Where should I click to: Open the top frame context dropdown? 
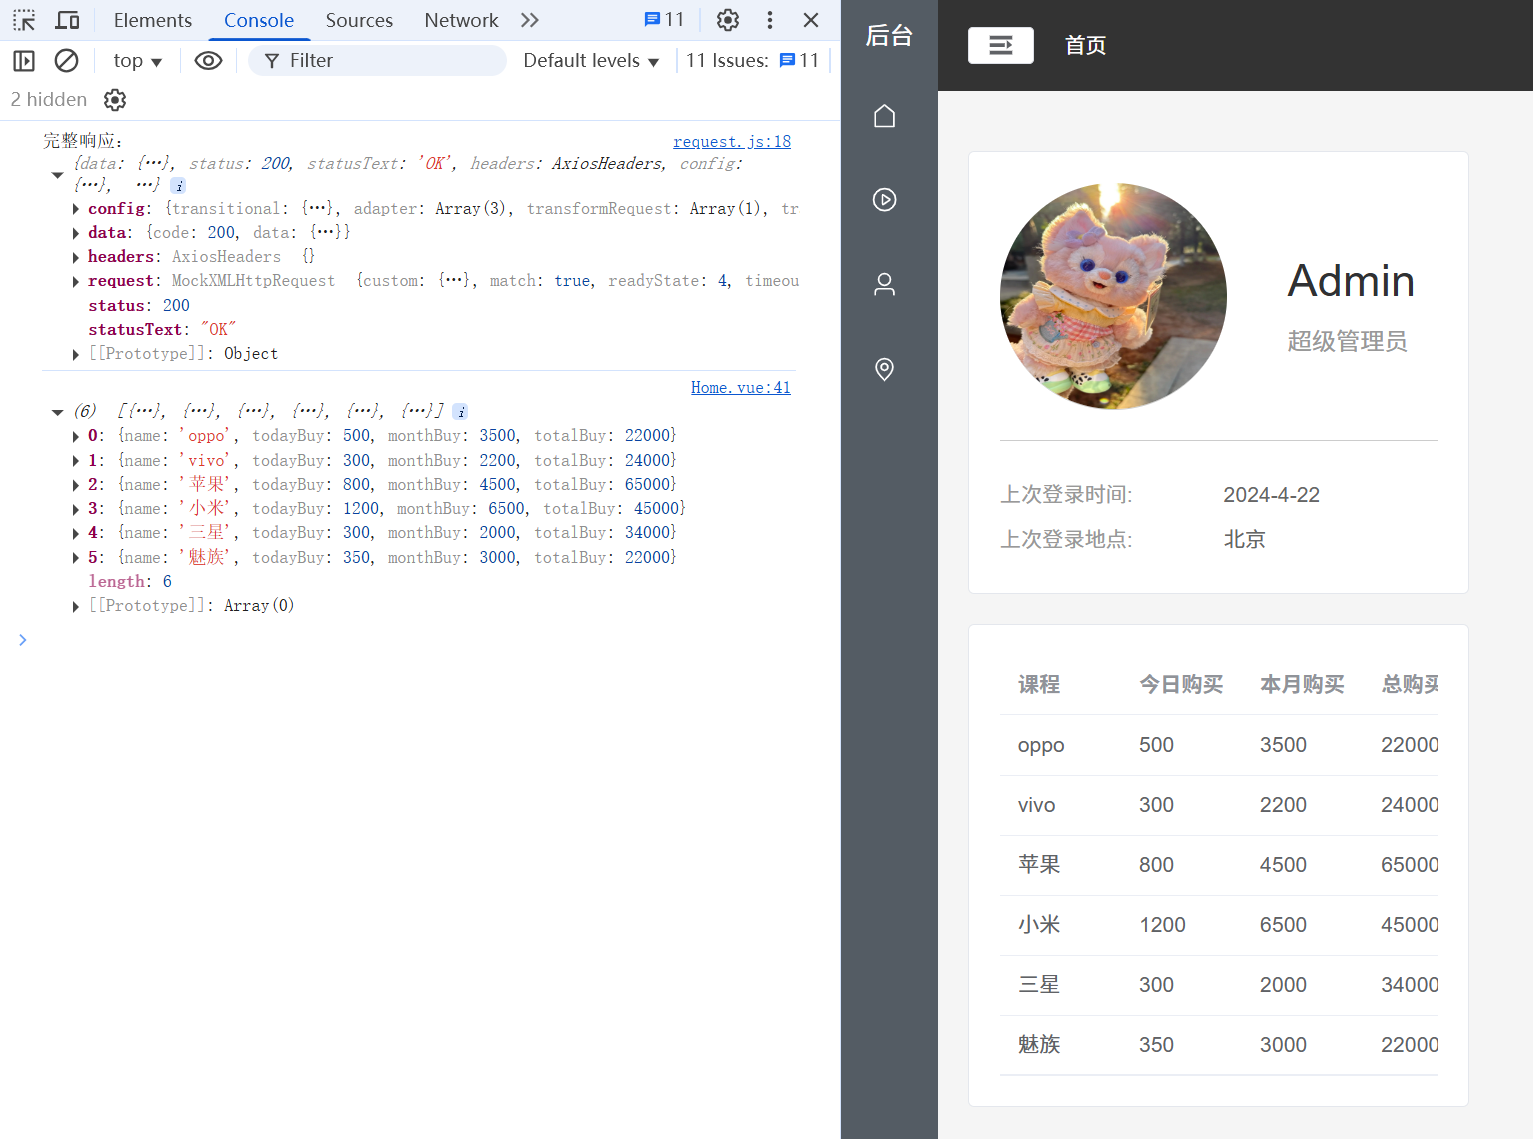click(136, 60)
